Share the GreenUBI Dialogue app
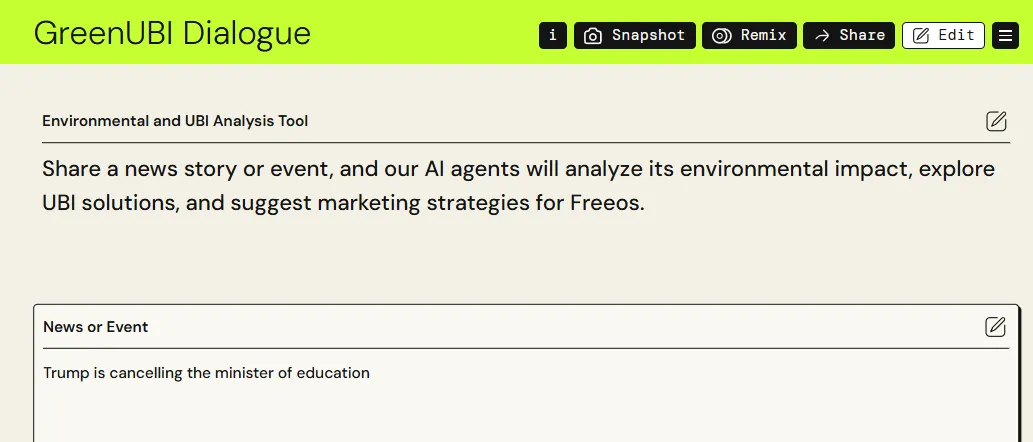Viewport: 1033px width, 442px height. point(849,36)
